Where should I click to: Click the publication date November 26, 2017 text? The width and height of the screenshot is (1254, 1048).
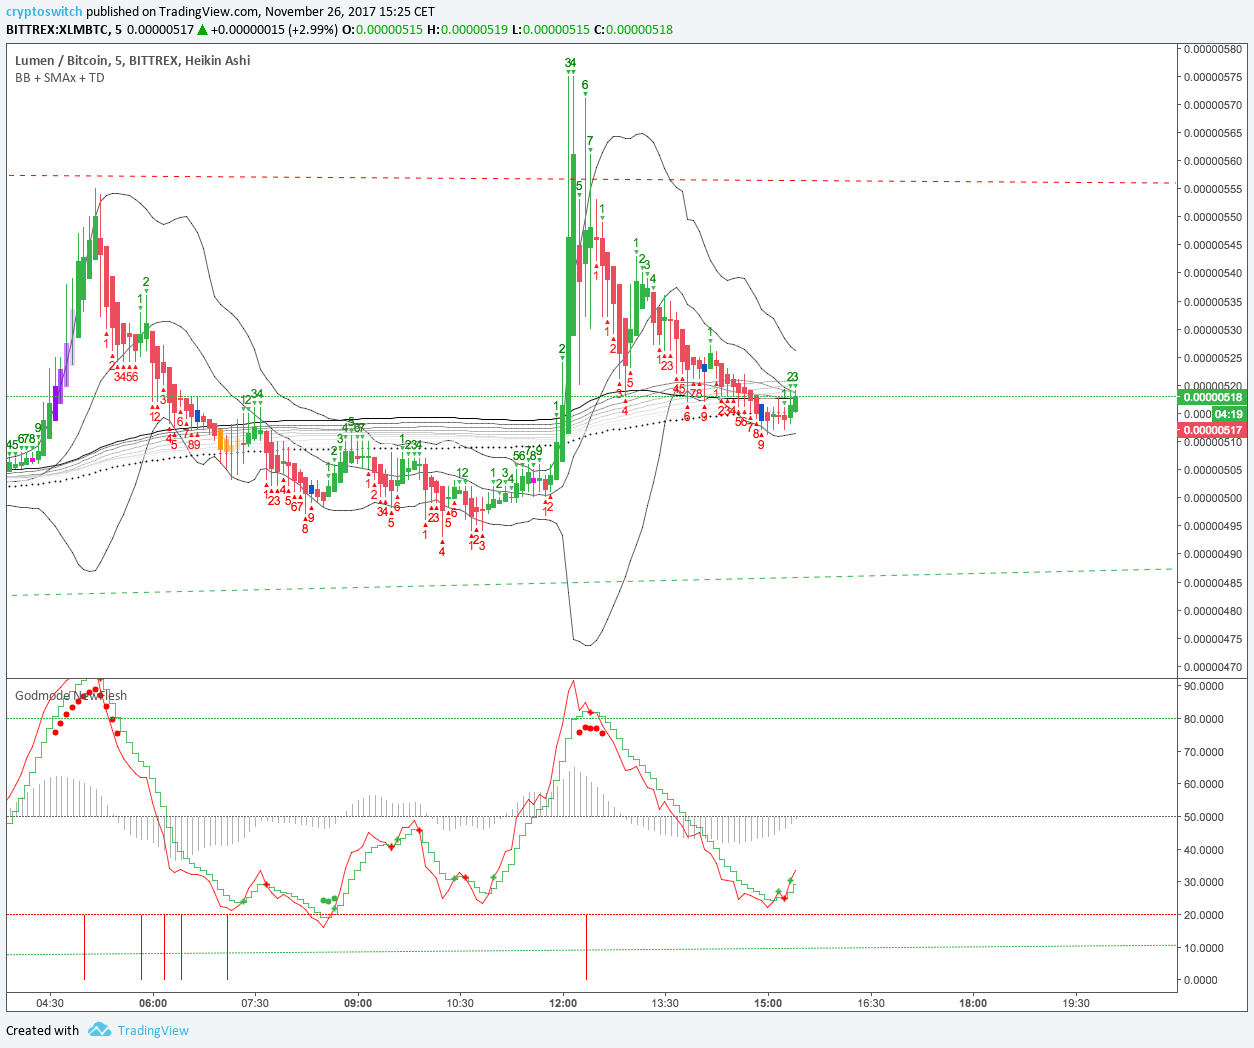coord(326,12)
